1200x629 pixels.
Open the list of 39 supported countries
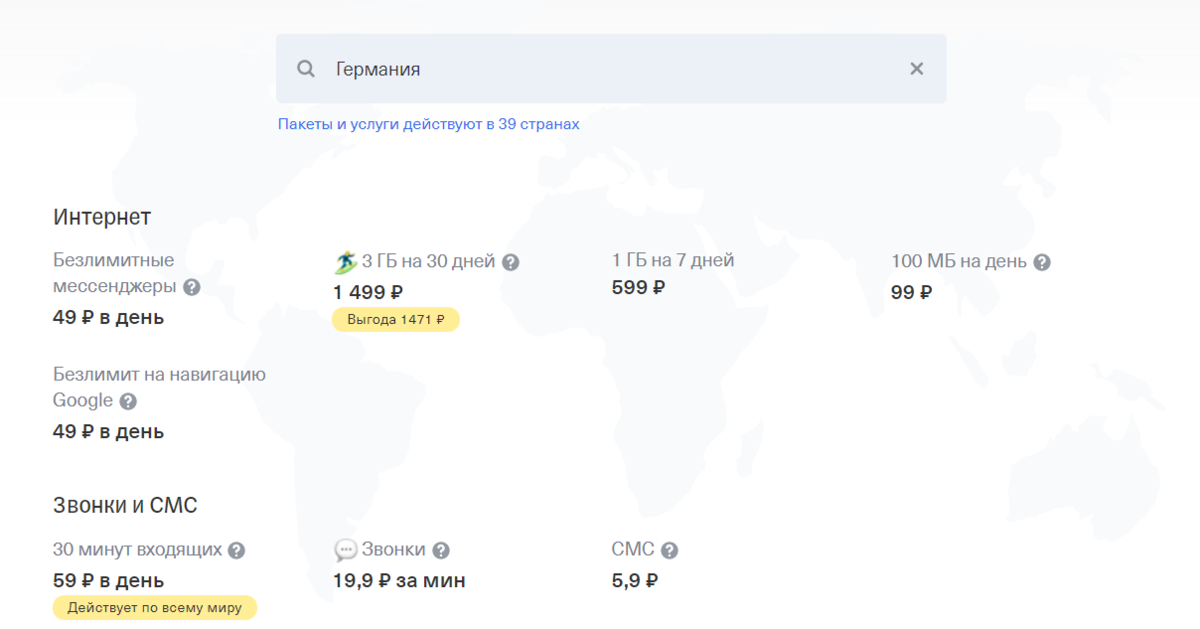(429, 124)
